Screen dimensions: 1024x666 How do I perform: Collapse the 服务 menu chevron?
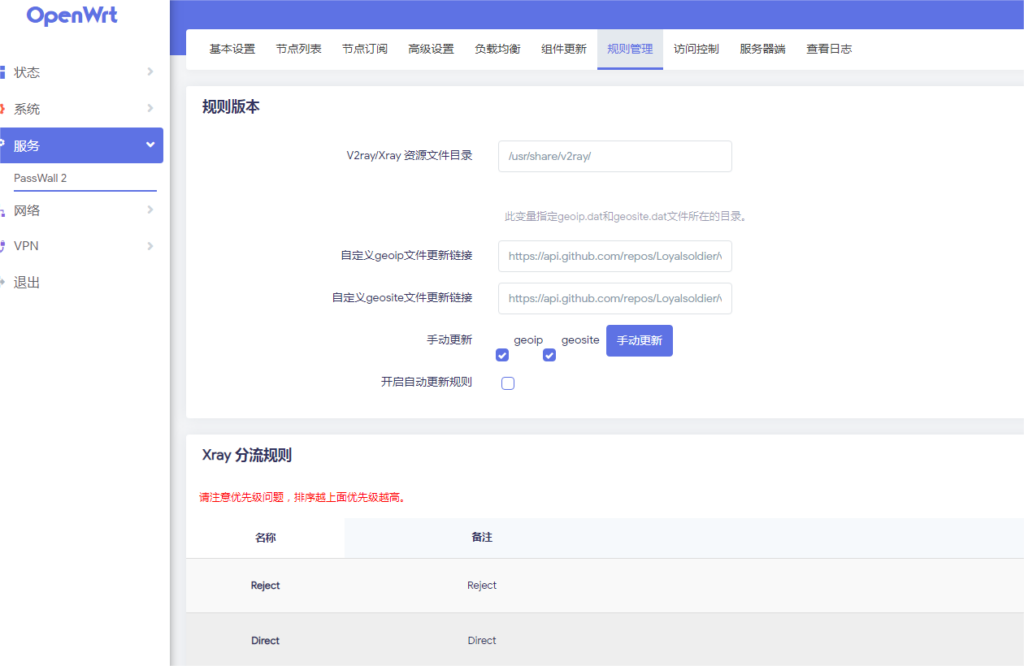[x=150, y=145]
